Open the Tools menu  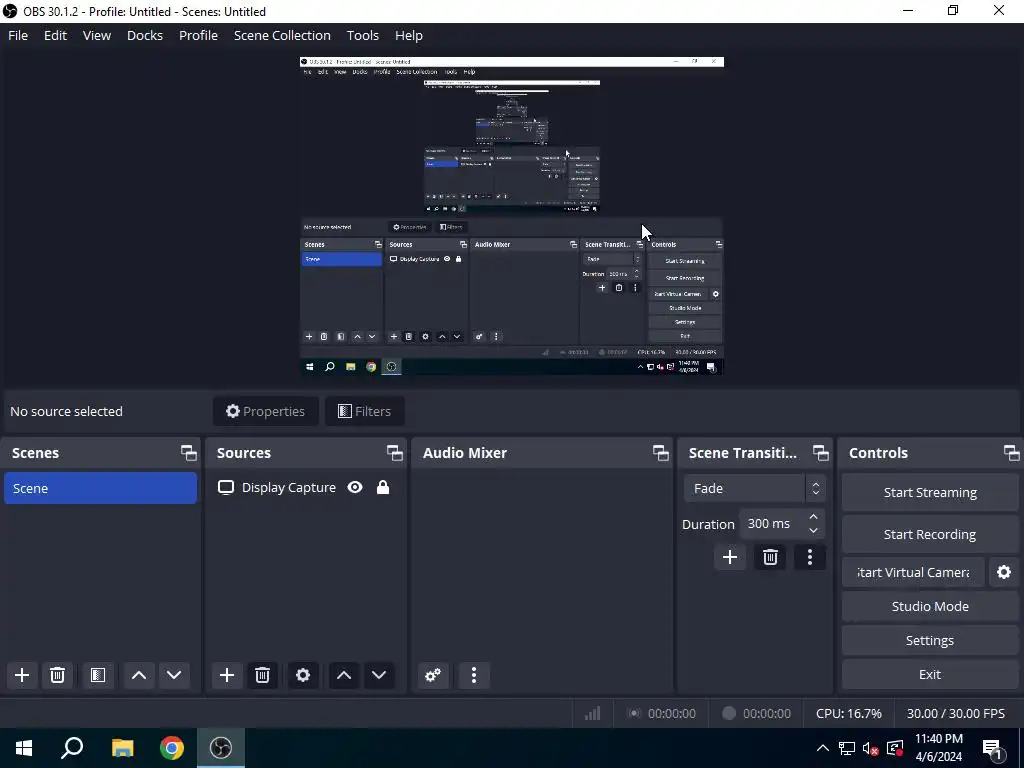coord(362,35)
